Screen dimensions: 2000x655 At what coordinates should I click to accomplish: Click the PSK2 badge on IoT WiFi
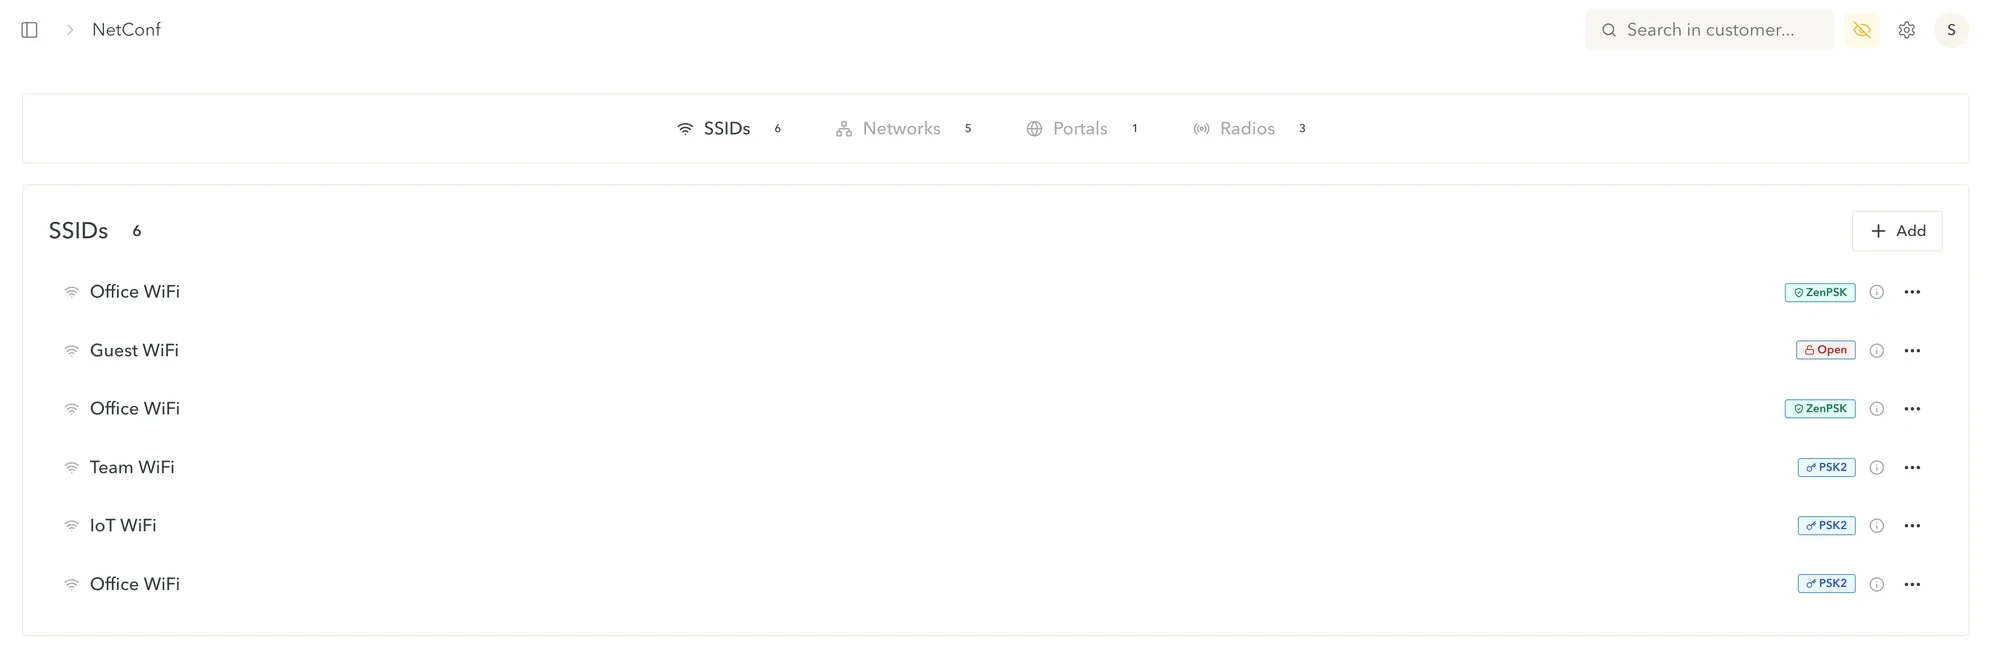pyautogui.click(x=1826, y=525)
